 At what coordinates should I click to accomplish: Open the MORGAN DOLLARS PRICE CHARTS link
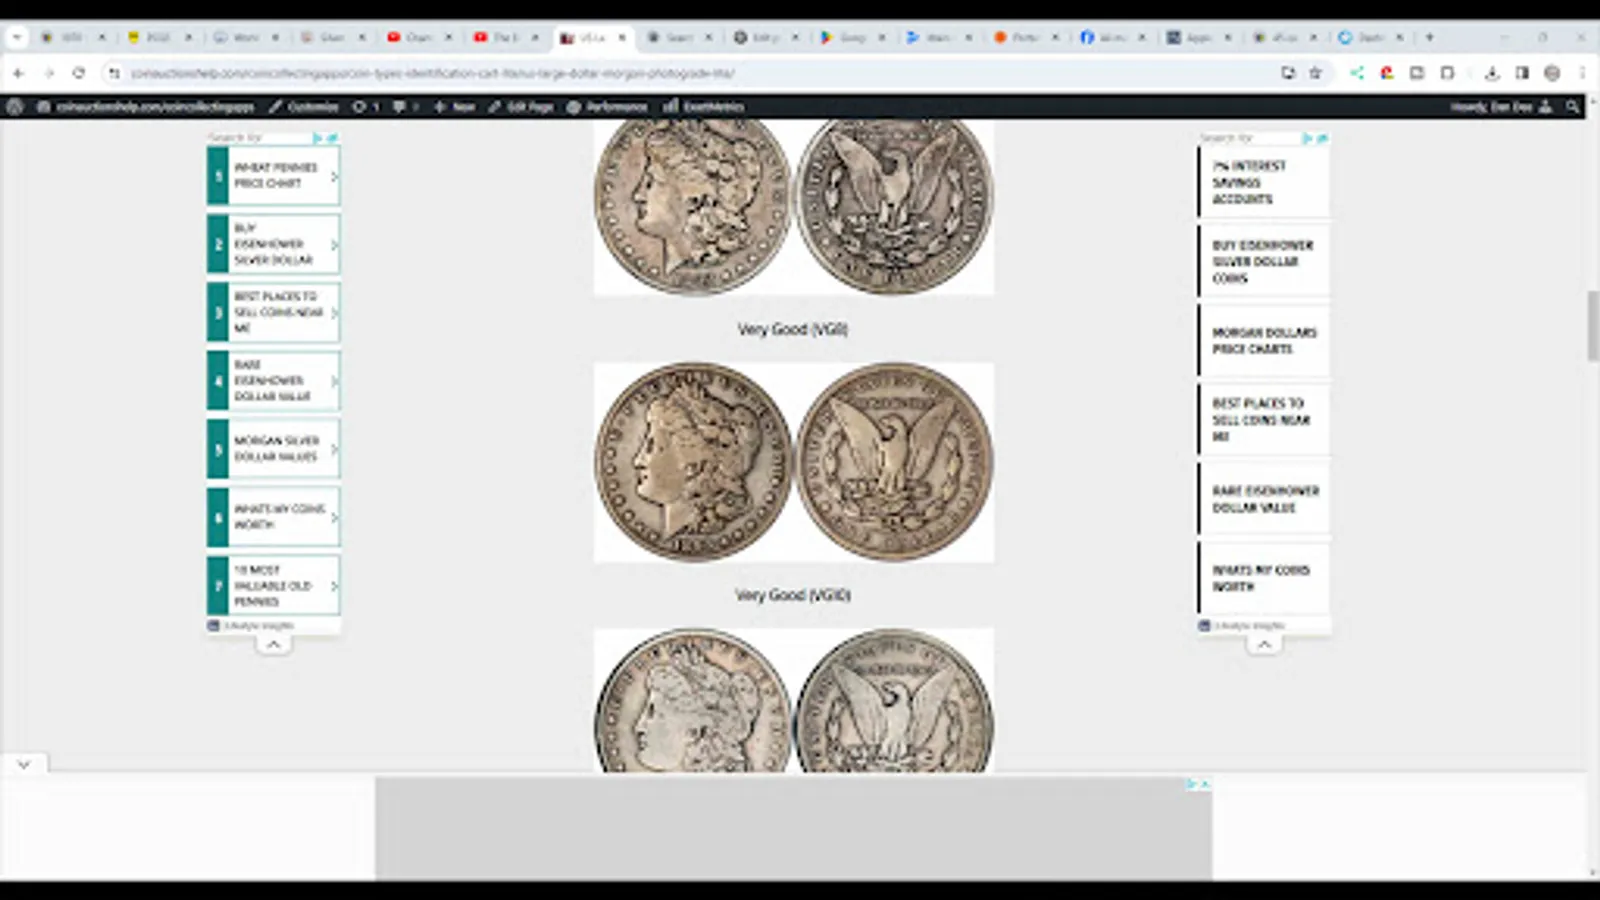pyautogui.click(x=1264, y=341)
